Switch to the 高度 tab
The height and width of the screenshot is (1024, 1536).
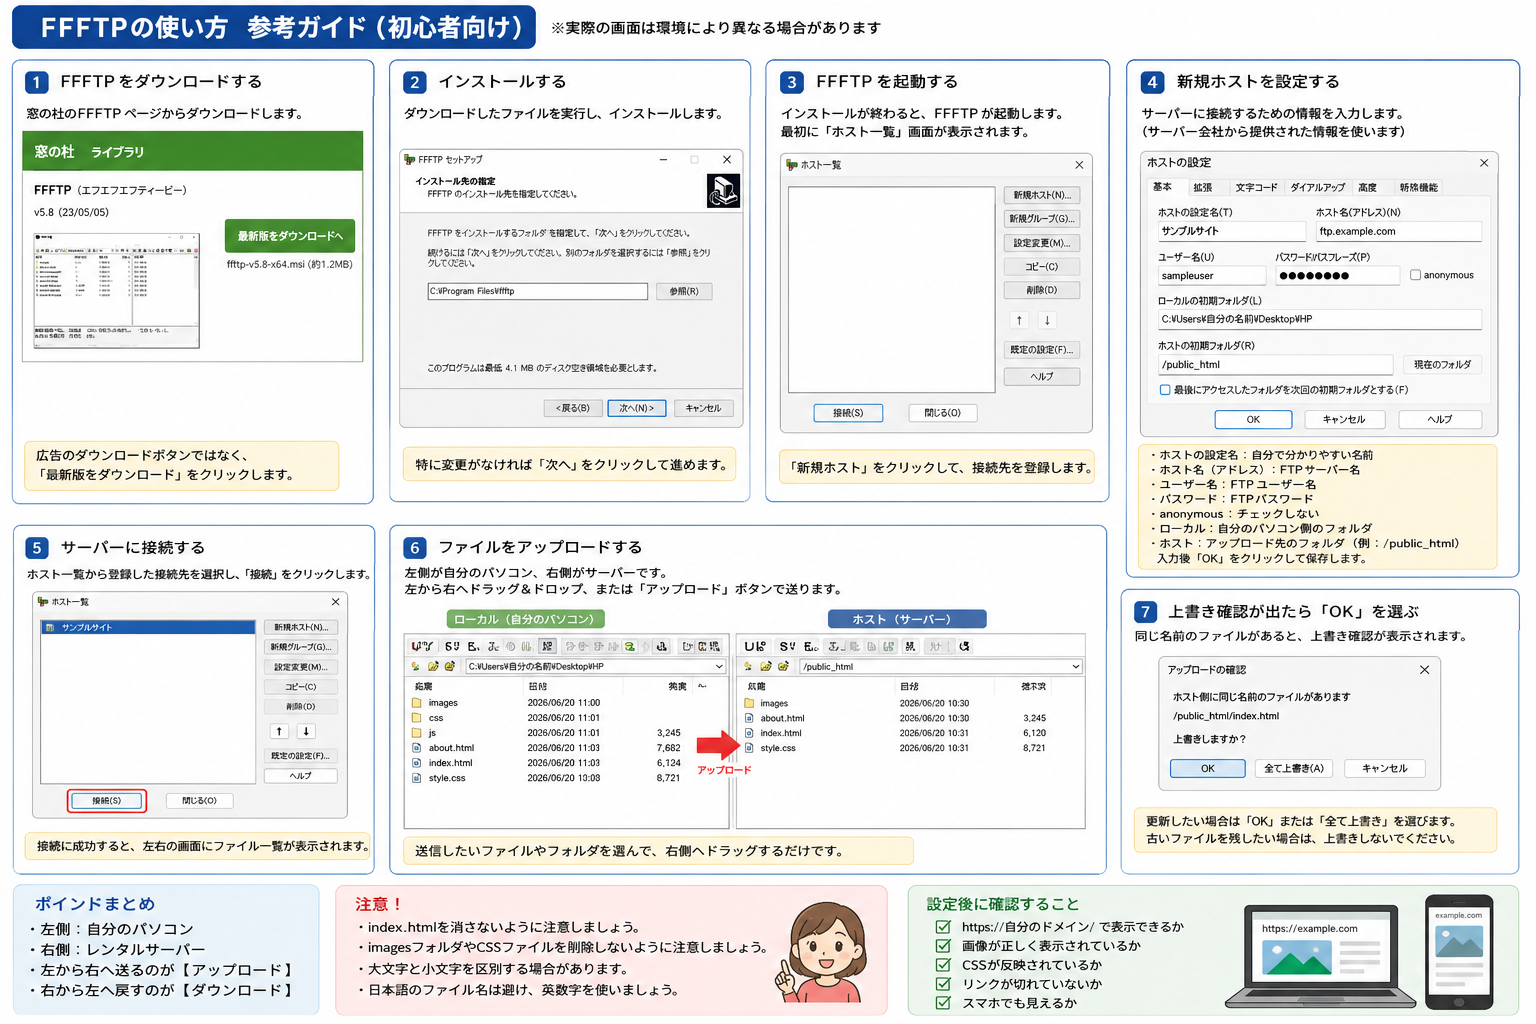(1367, 187)
